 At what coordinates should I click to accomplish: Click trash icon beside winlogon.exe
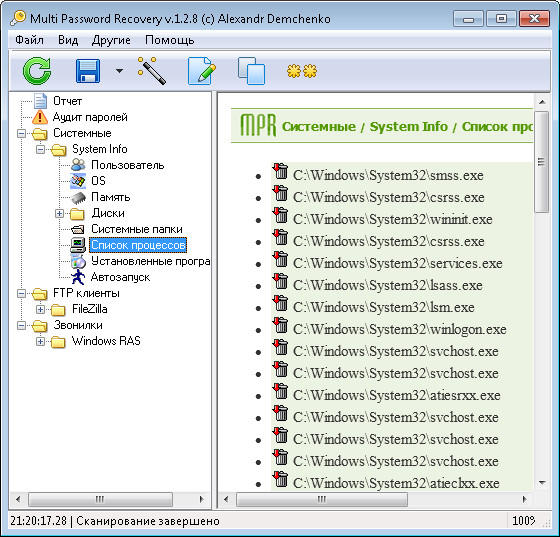tap(281, 325)
